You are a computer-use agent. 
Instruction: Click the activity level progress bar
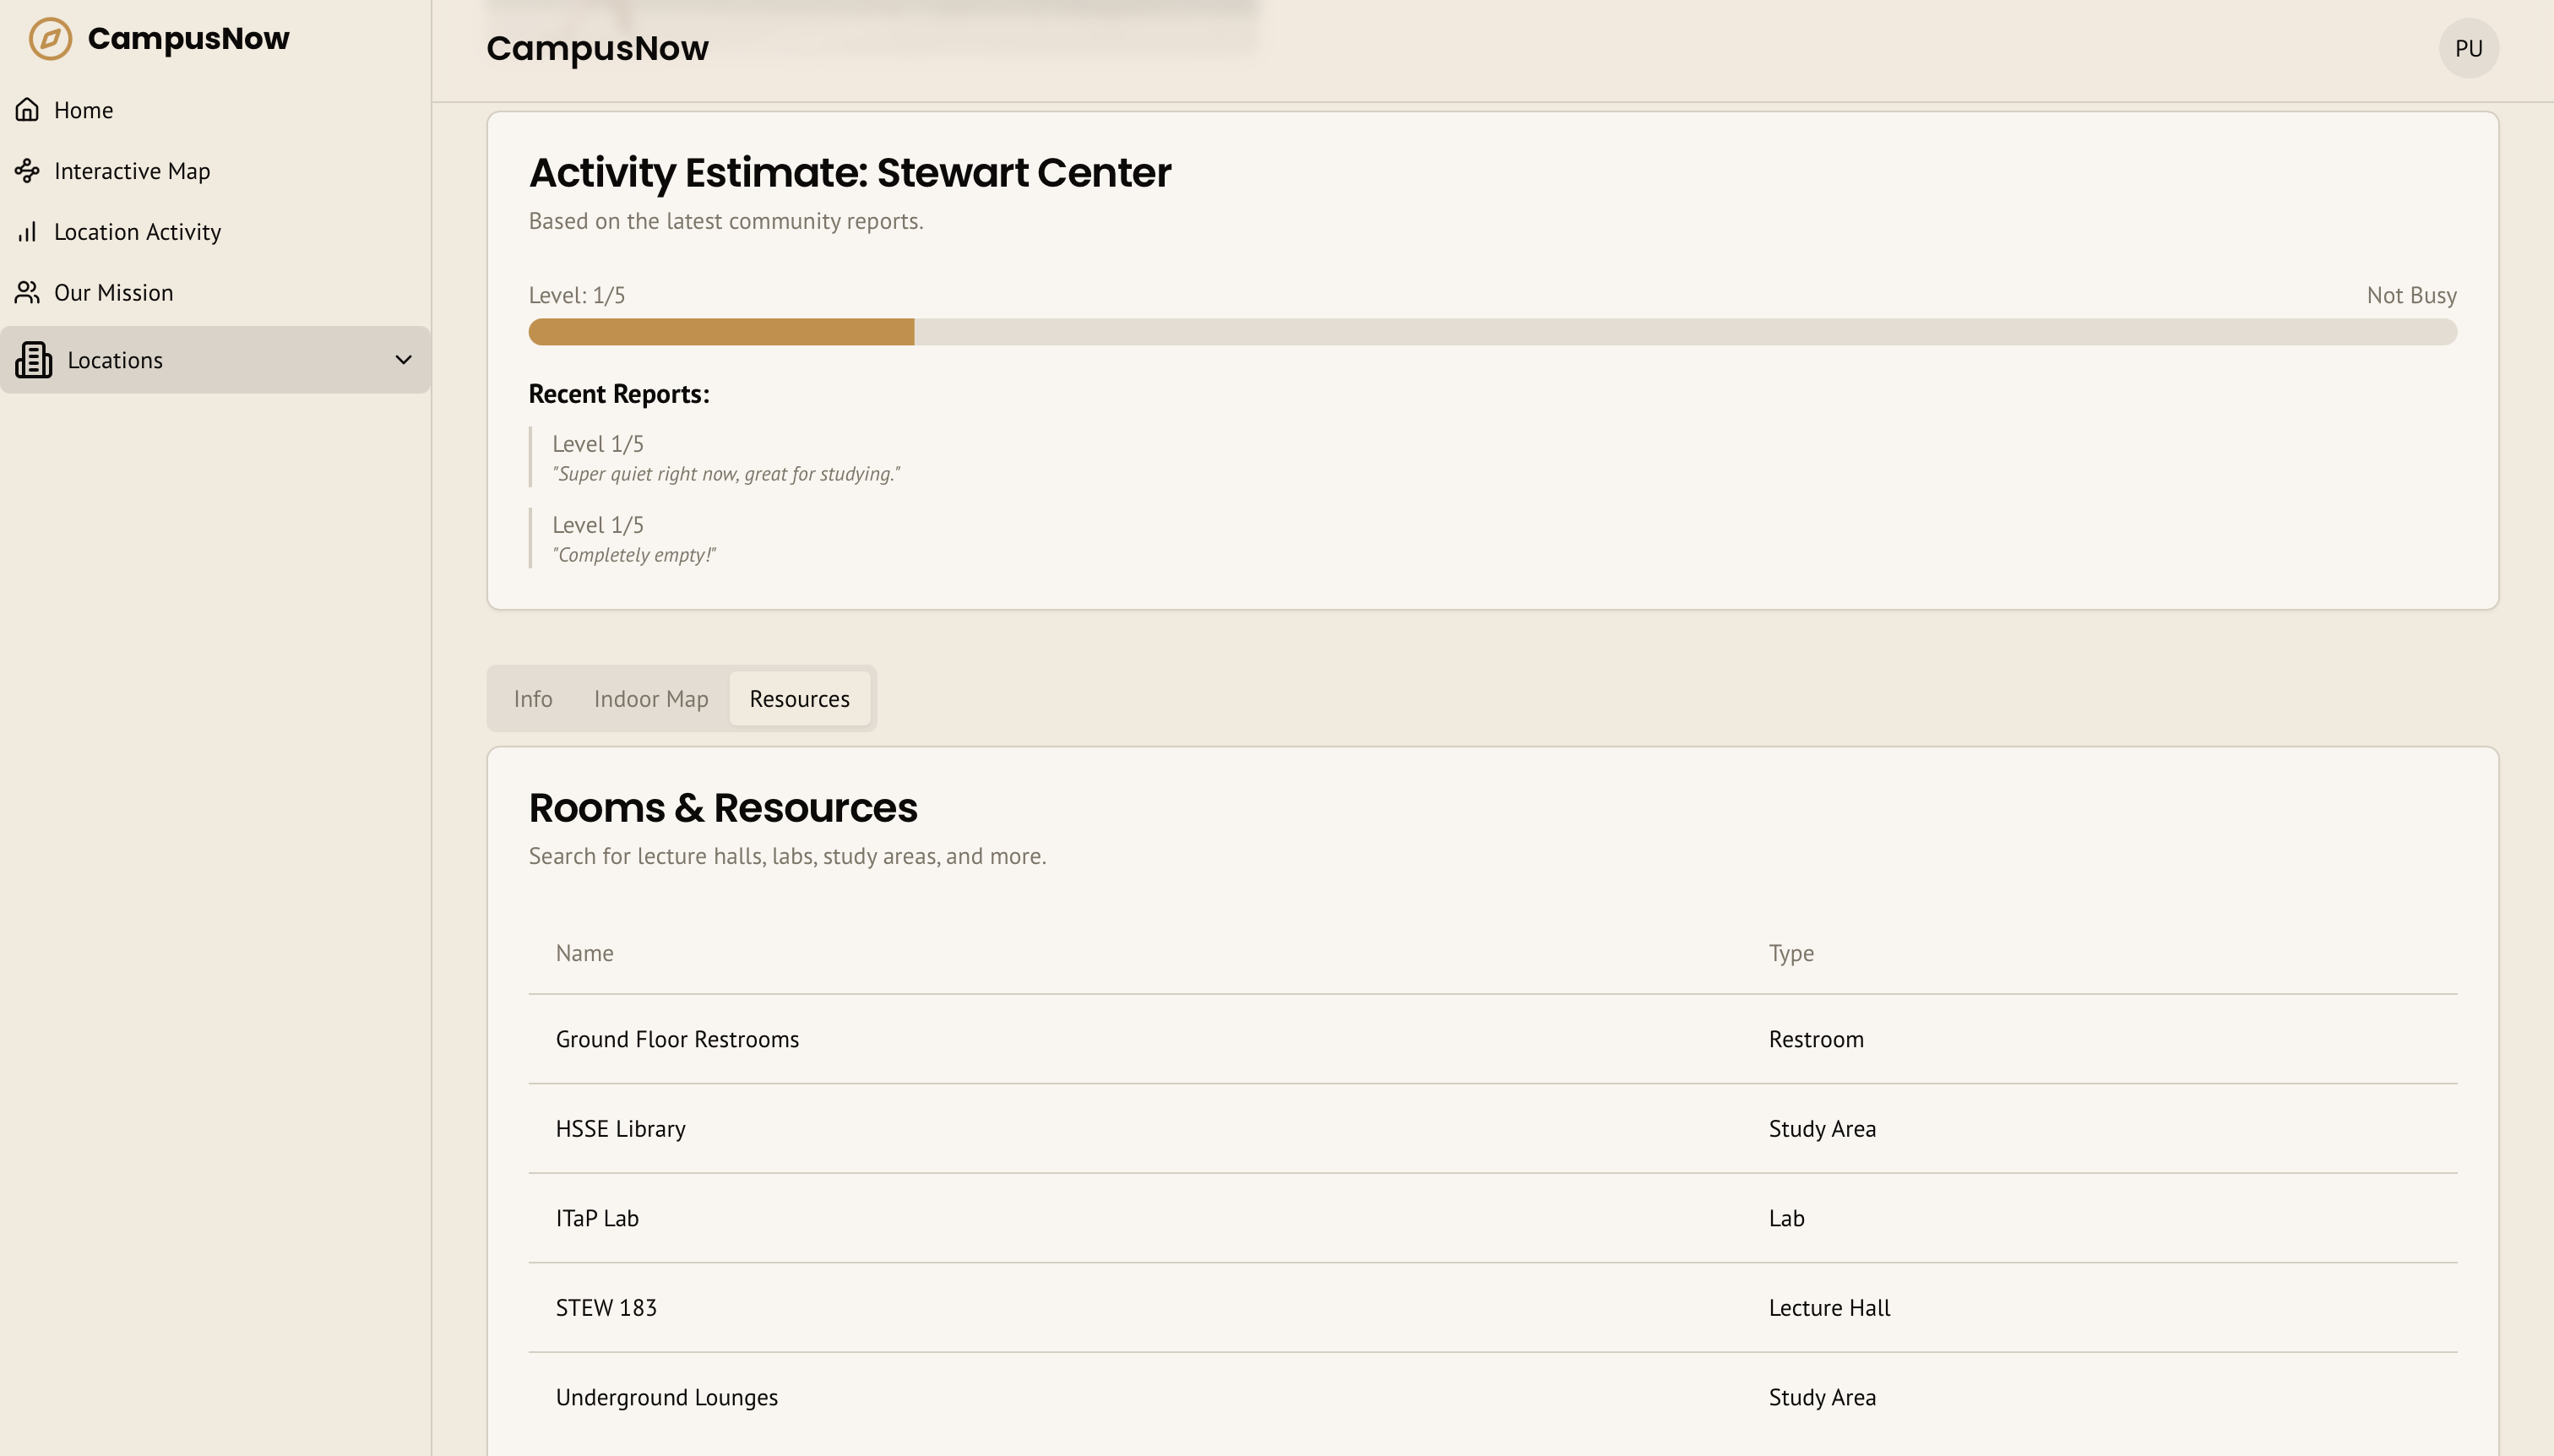click(x=1491, y=332)
